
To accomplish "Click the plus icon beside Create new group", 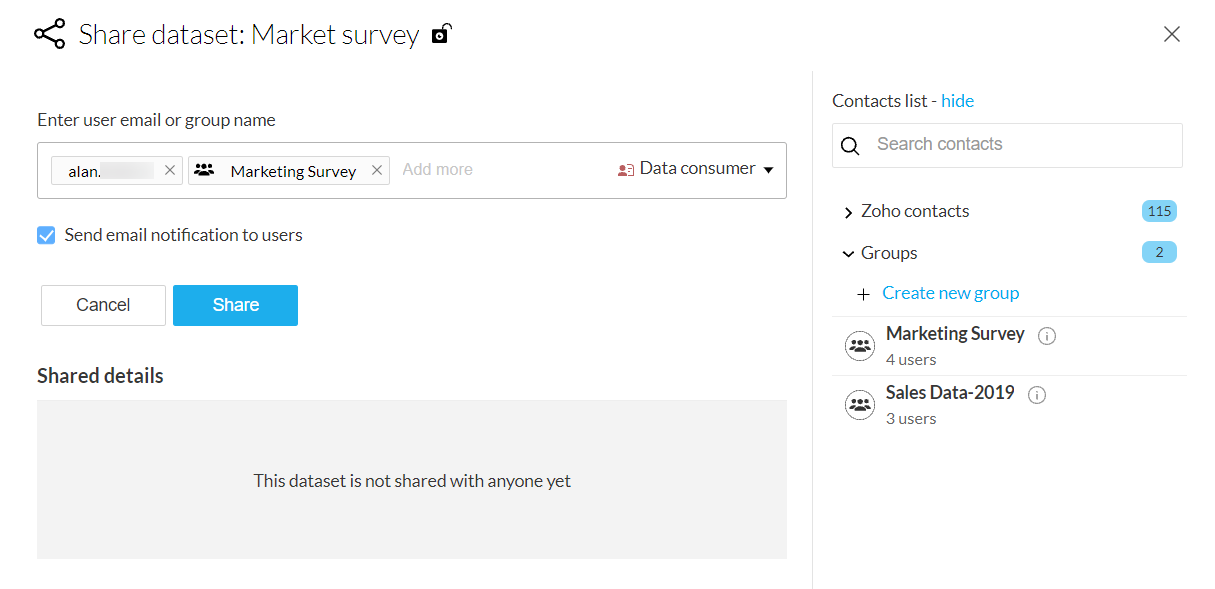I will tap(863, 294).
